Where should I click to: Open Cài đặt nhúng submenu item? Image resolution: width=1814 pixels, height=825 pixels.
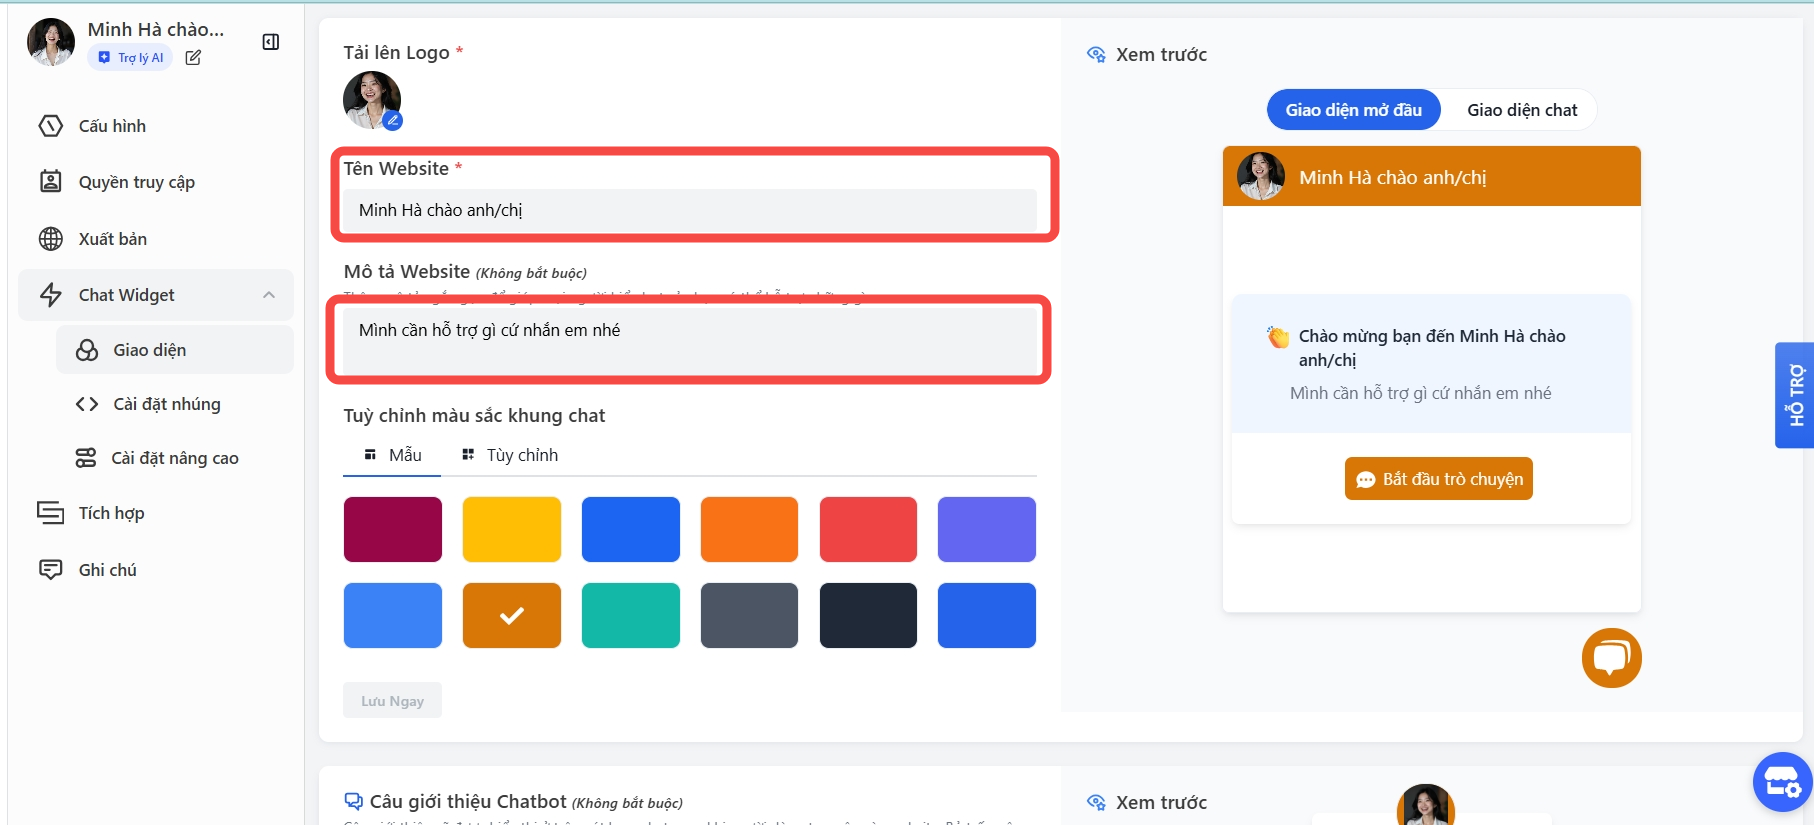(x=166, y=404)
